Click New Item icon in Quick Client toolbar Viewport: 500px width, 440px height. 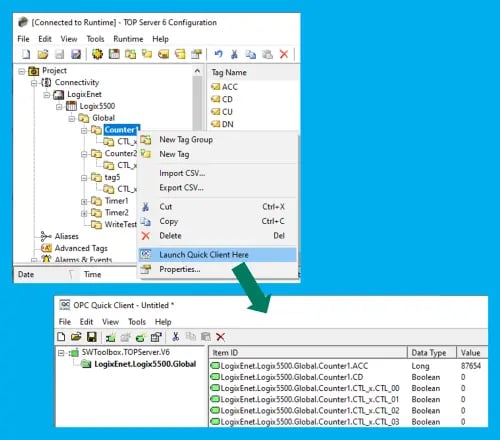[140, 337]
